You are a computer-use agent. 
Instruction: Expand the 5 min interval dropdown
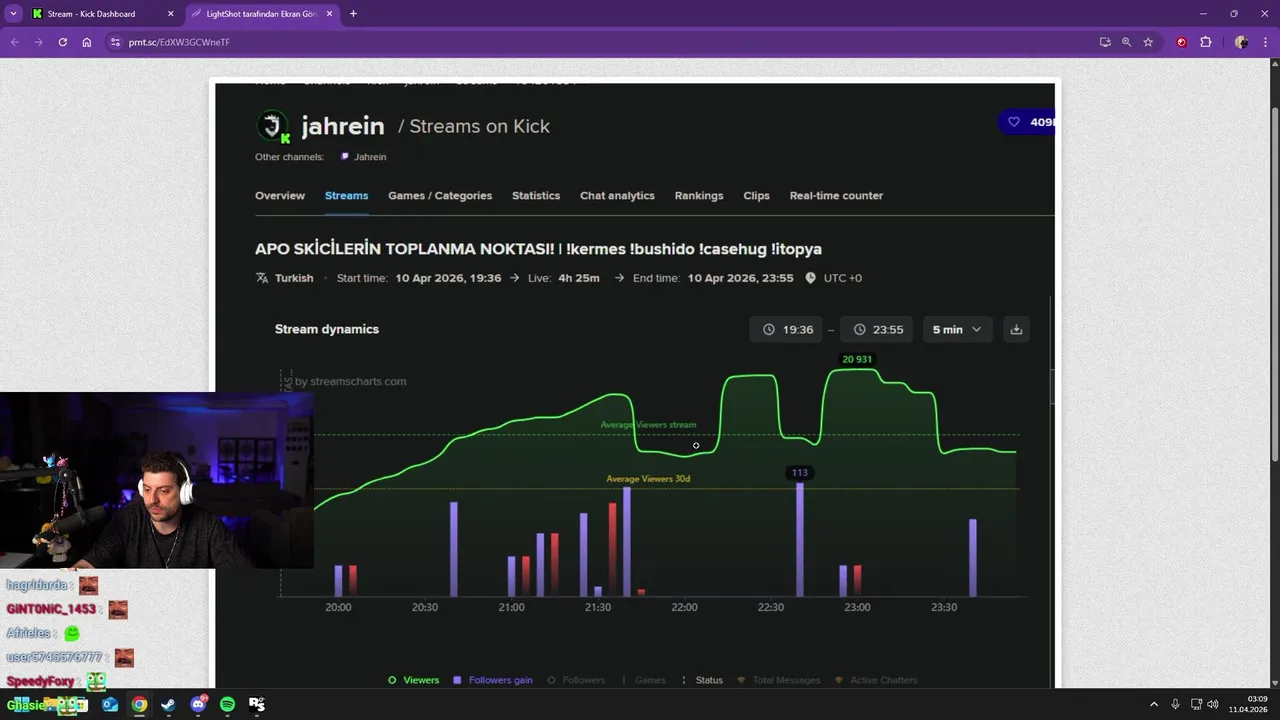coord(957,329)
